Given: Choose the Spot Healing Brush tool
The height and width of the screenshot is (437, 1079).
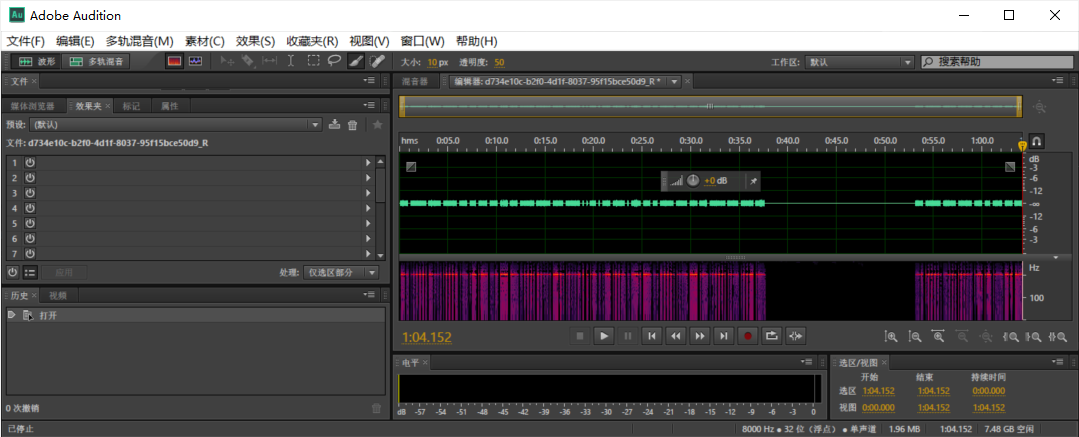Looking at the screenshot, I should (376, 61).
